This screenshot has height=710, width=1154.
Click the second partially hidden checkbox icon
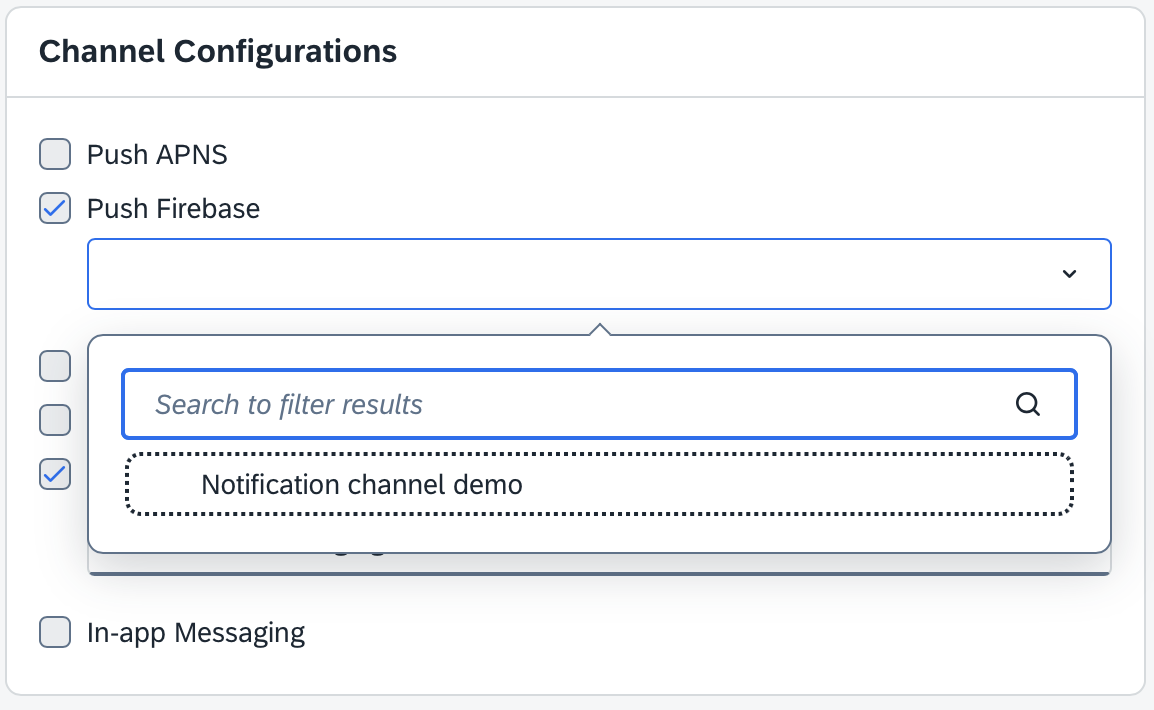tap(55, 420)
